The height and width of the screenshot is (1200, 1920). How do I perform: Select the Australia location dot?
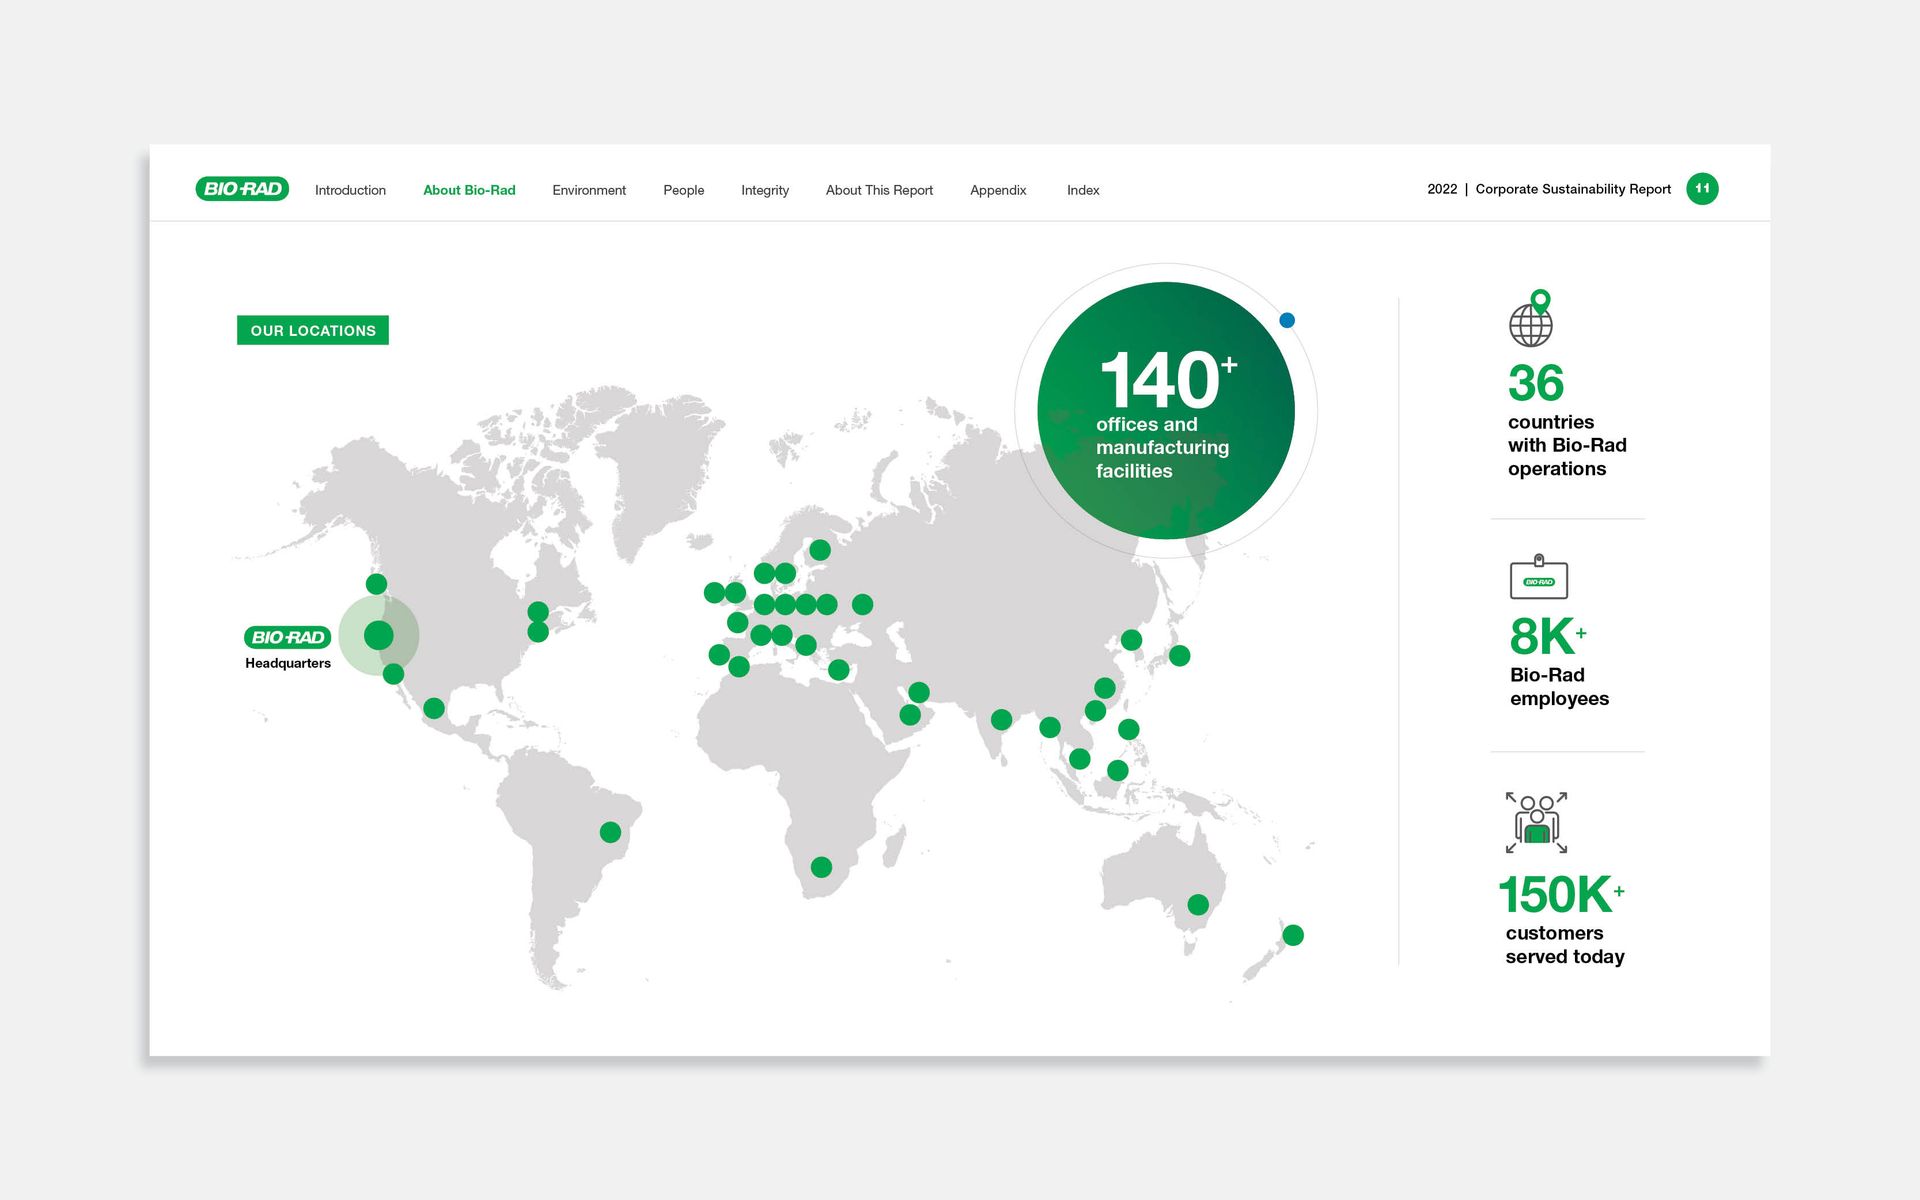click(1198, 905)
